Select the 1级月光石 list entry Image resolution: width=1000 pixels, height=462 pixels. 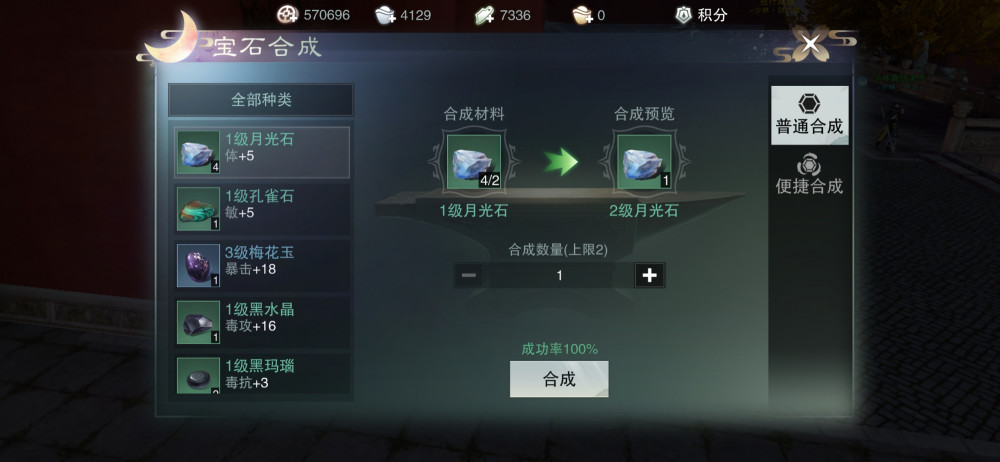[262, 153]
